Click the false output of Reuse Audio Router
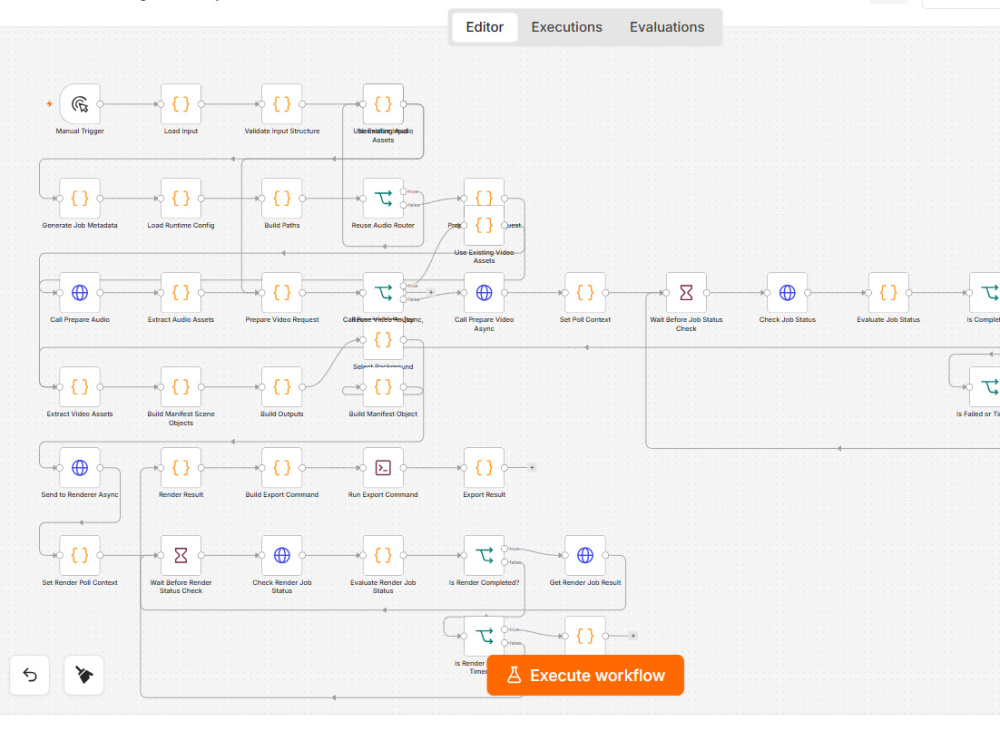The width and height of the screenshot is (1000, 750). 403,205
